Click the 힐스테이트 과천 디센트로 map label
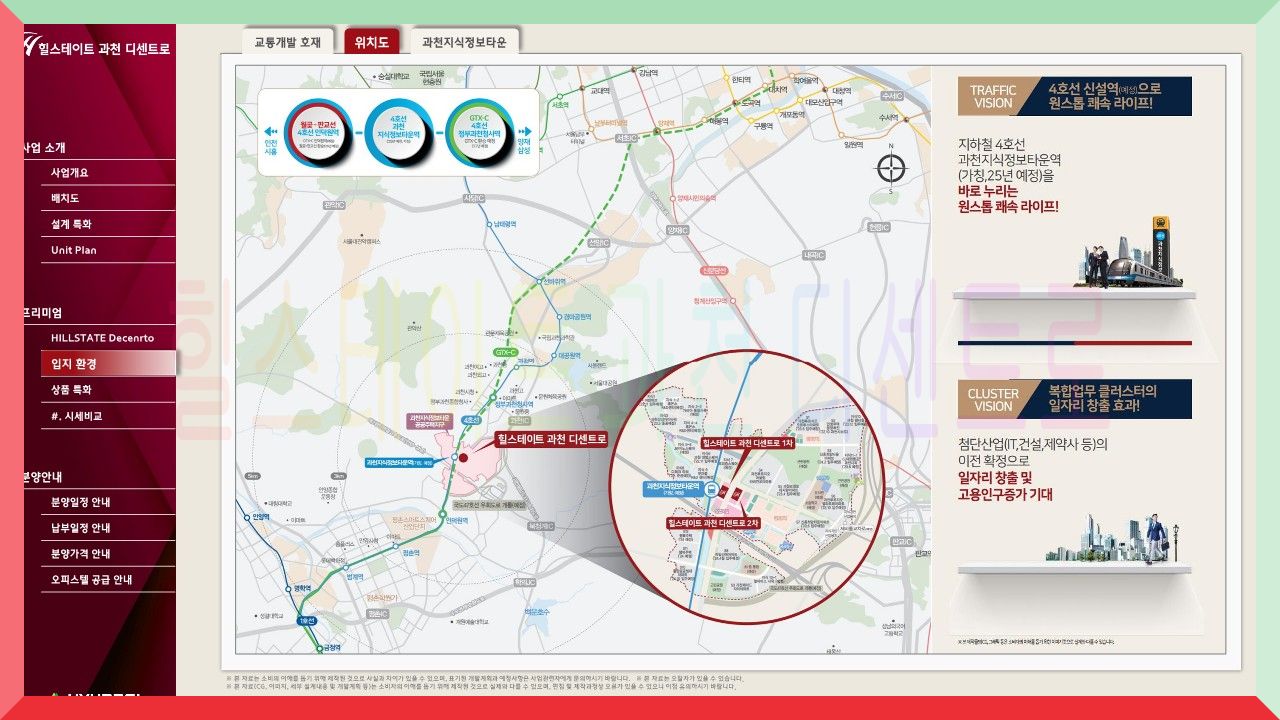This screenshot has height=720, width=1280. [x=552, y=439]
